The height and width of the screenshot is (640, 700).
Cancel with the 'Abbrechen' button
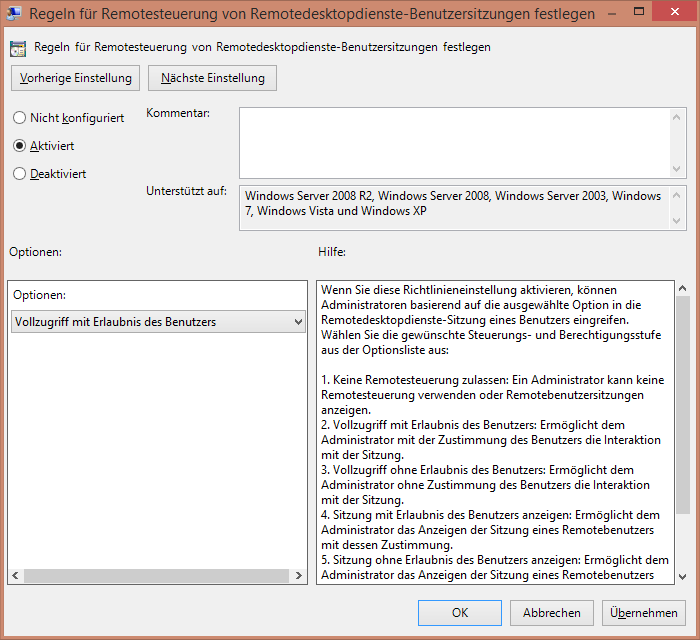(551, 613)
